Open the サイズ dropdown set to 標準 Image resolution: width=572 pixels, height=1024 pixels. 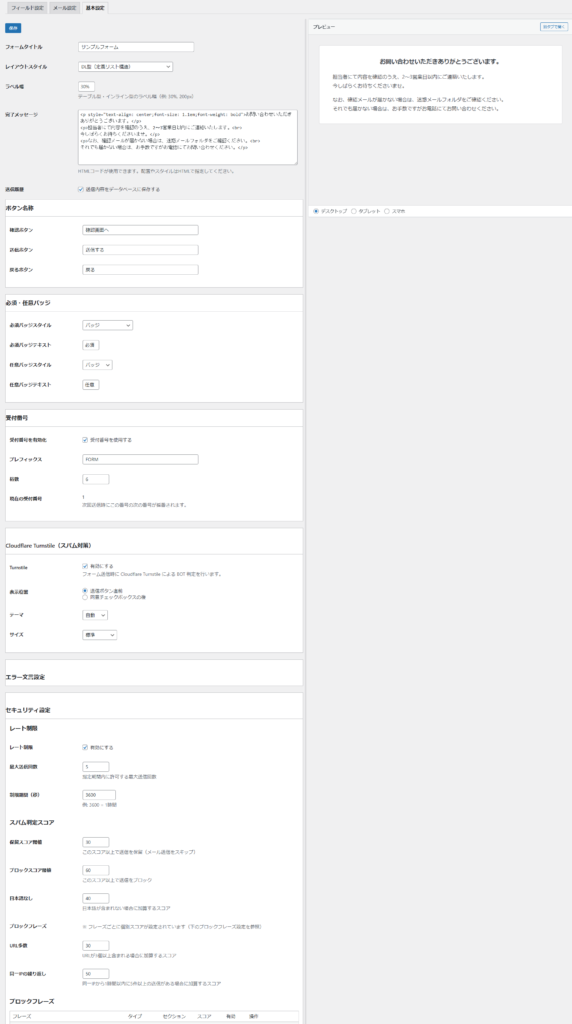[x=100, y=635]
